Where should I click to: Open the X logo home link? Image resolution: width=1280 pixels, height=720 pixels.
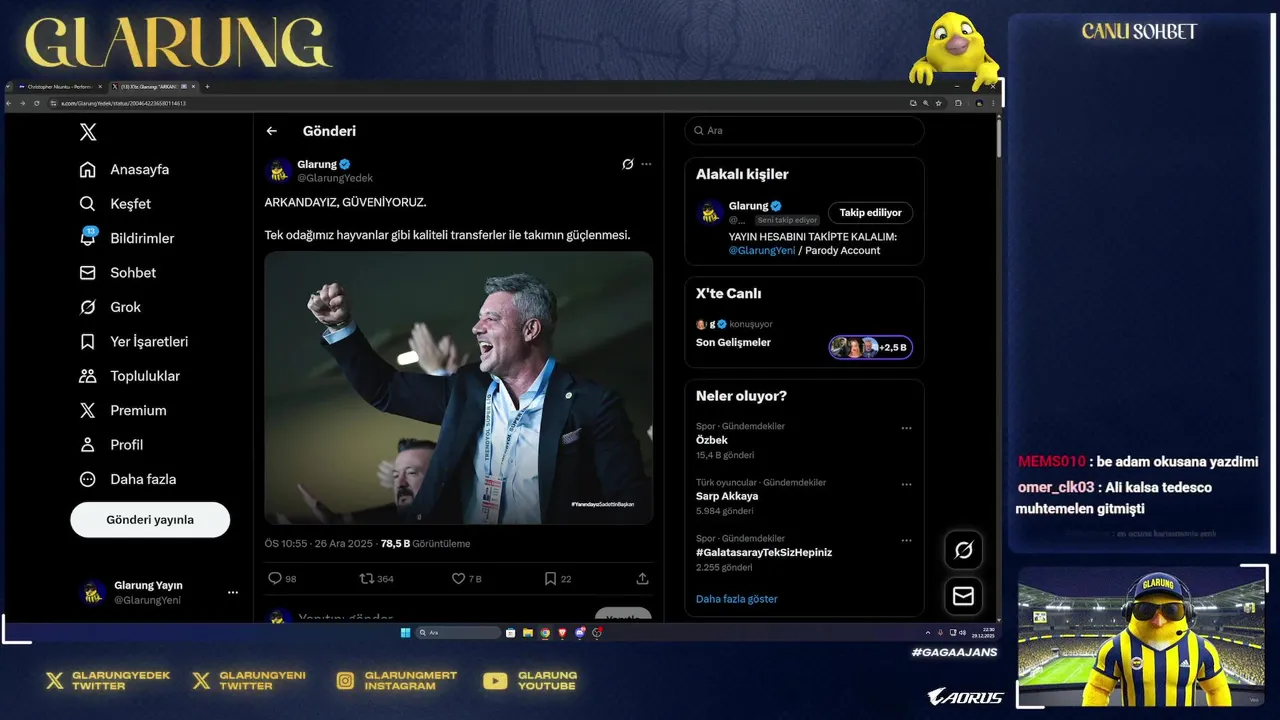tap(88, 132)
